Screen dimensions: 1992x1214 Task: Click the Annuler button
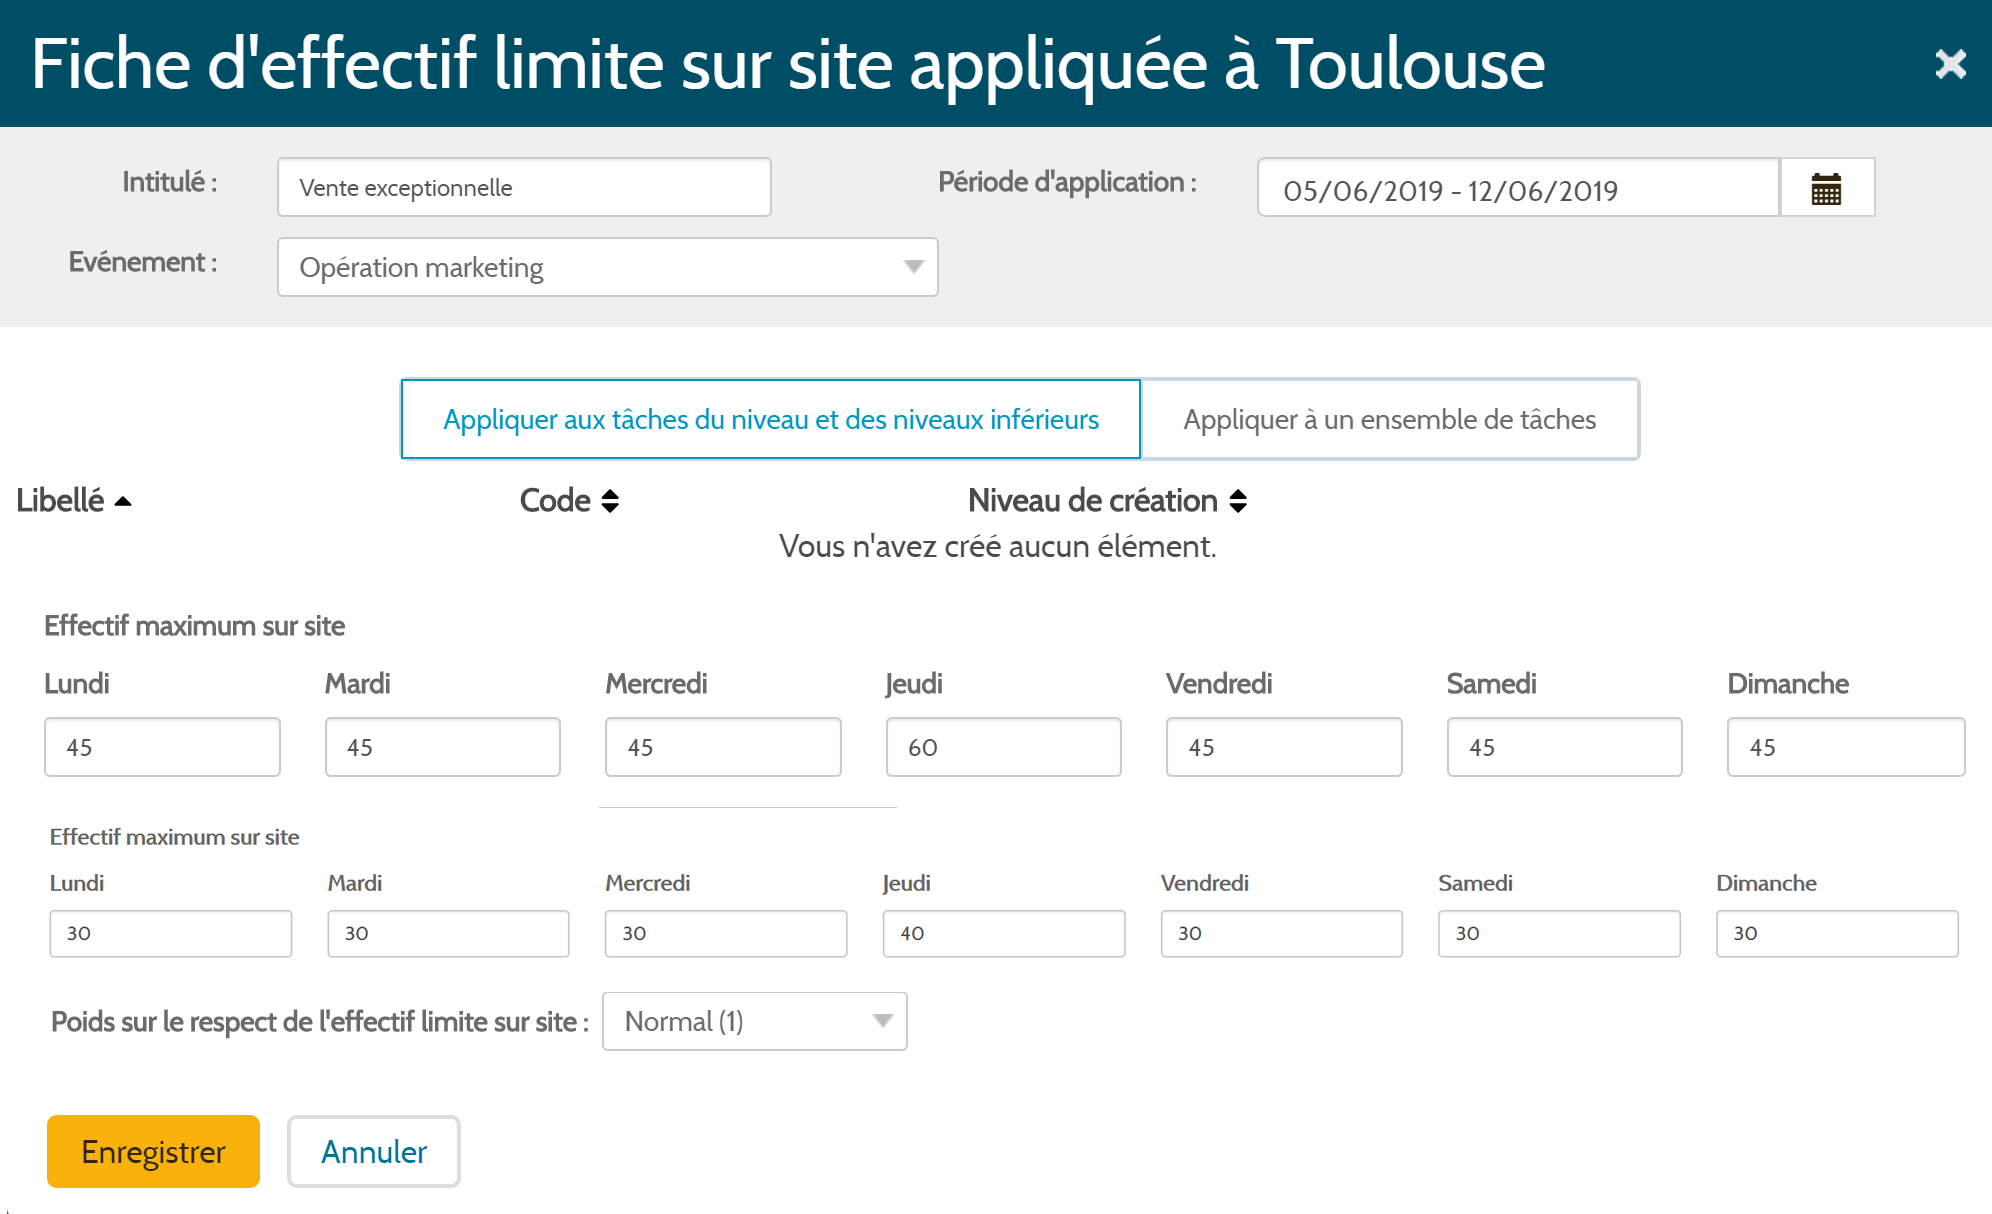(374, 1151)
